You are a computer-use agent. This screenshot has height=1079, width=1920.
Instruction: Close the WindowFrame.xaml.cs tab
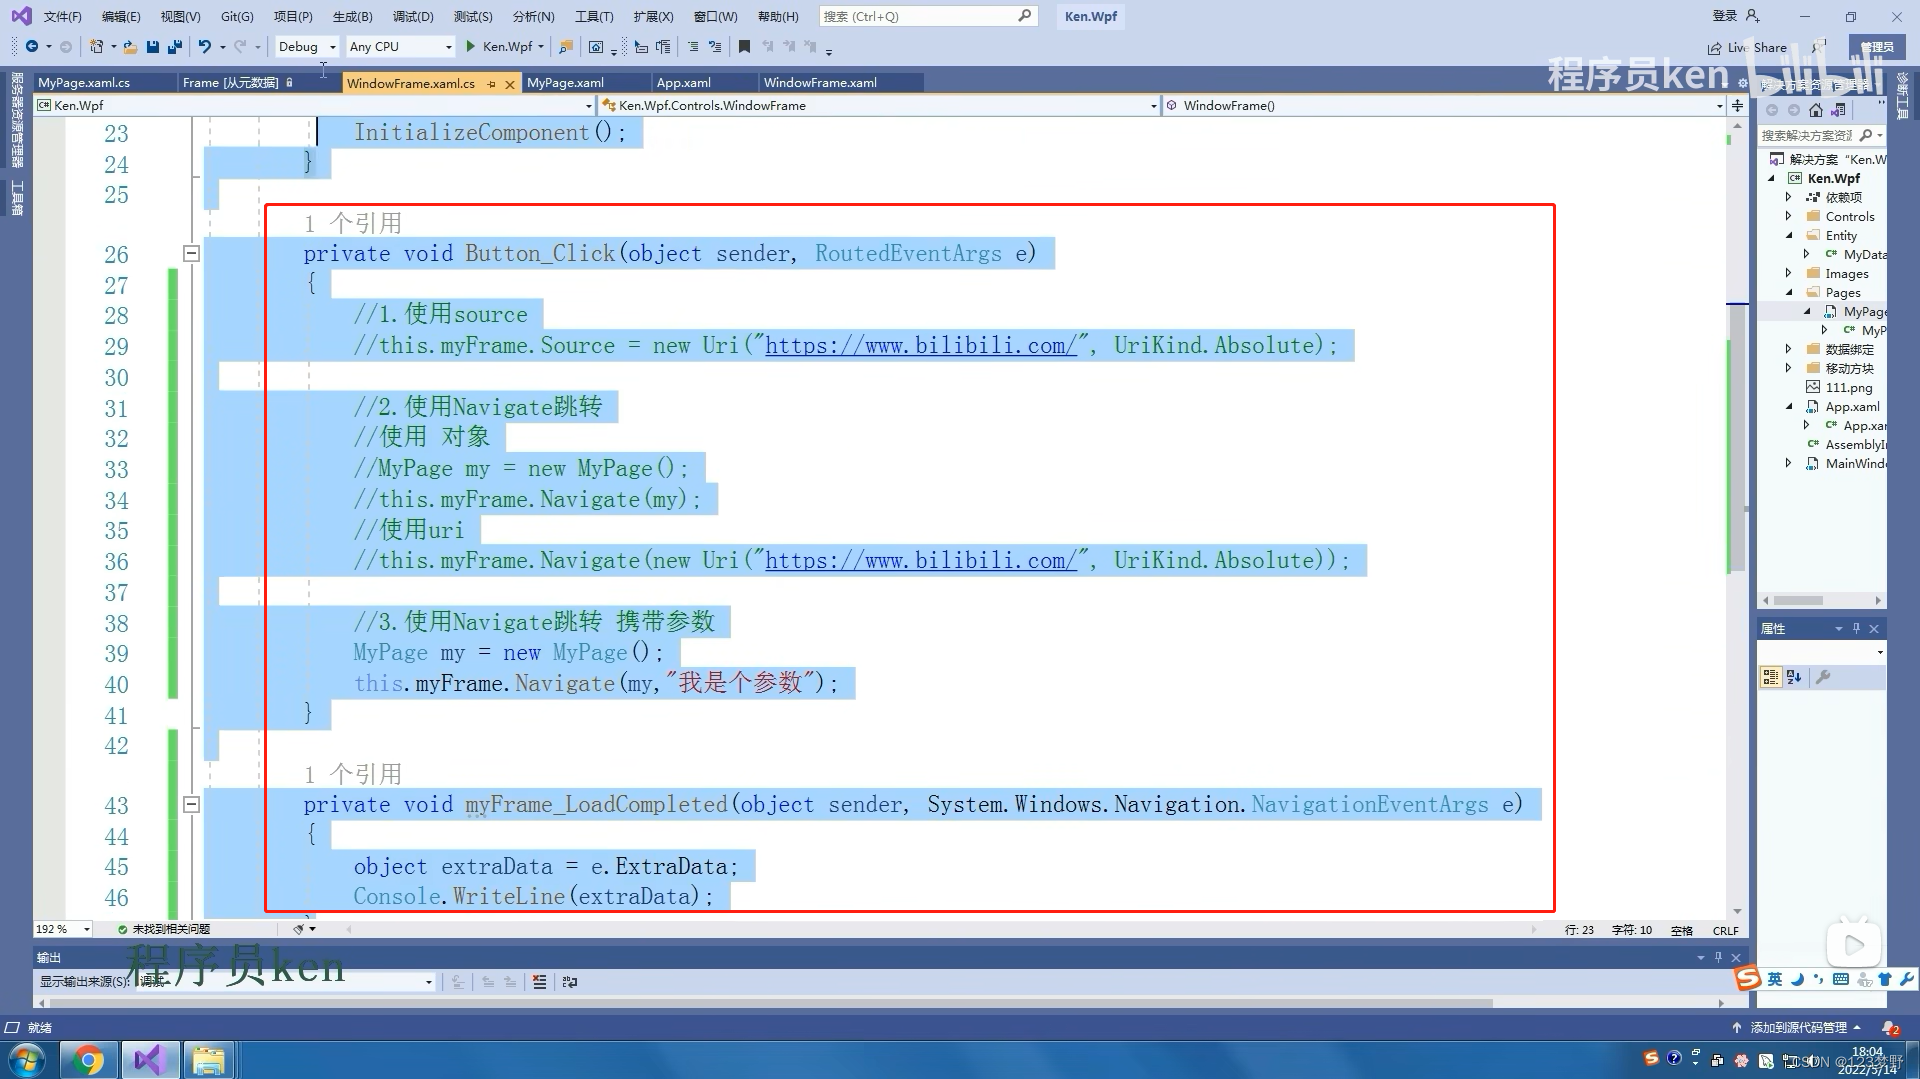(510, 84)
